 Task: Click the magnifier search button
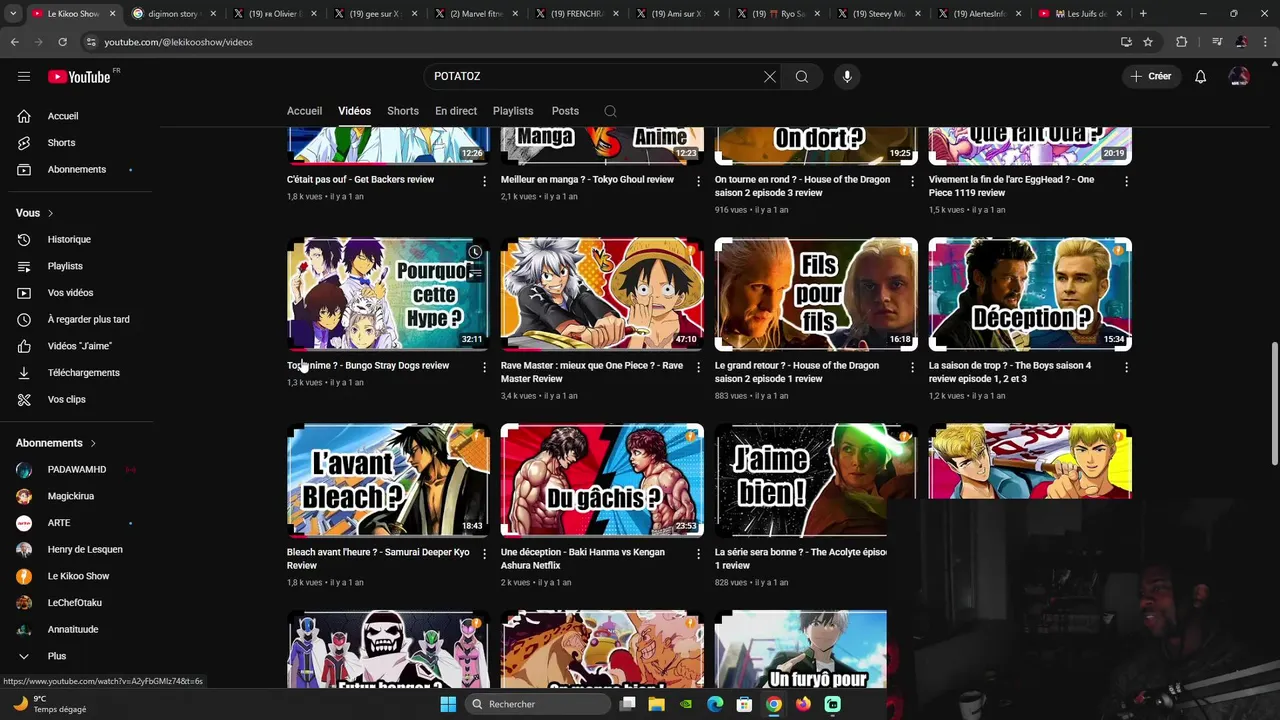tap(802, 76)
